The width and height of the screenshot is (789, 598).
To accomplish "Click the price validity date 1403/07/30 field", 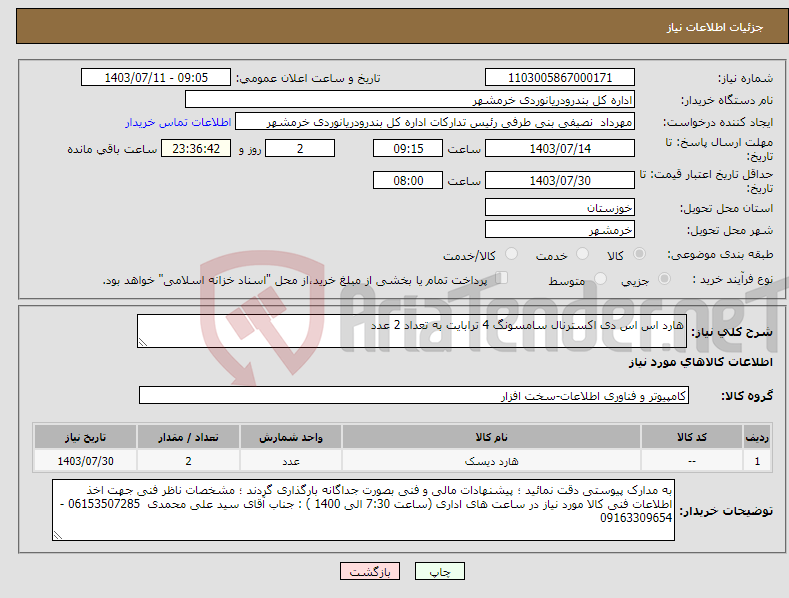I will coord(560,180).
